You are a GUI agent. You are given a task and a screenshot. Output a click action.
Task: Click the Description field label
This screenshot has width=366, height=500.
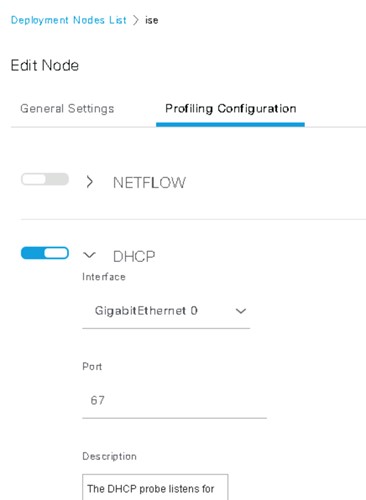109,456
